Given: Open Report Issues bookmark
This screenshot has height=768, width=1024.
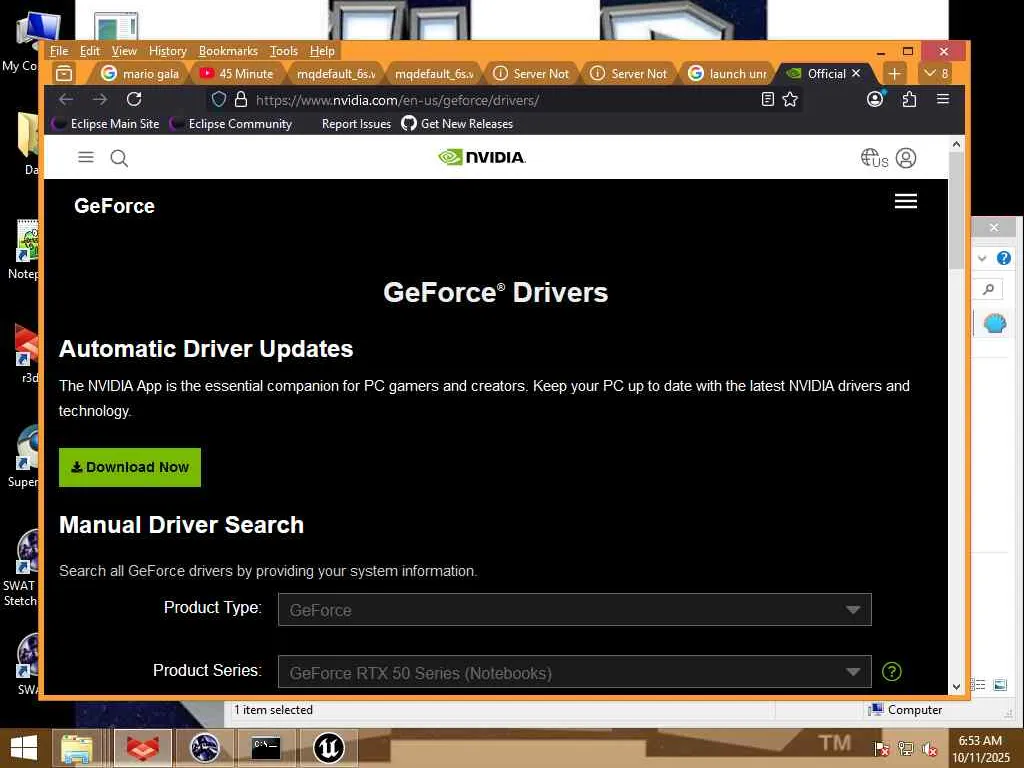Looking at the screenshot, I should click(356, 123).
